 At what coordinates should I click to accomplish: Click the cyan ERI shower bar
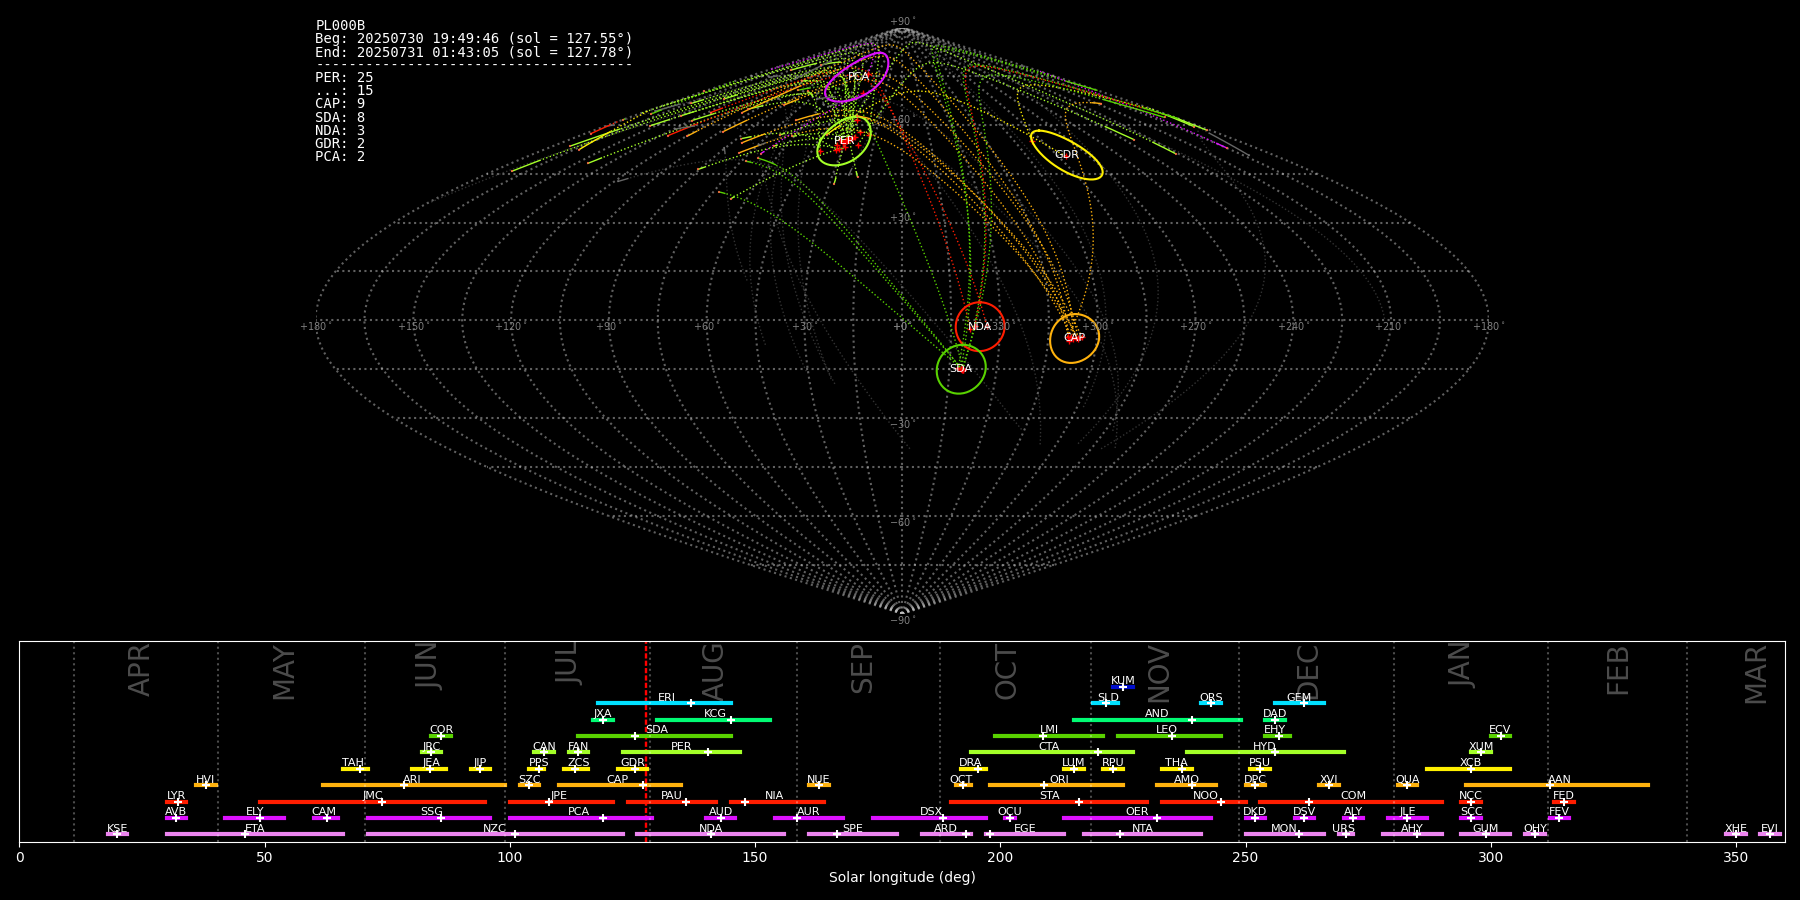tap(664, 703)
